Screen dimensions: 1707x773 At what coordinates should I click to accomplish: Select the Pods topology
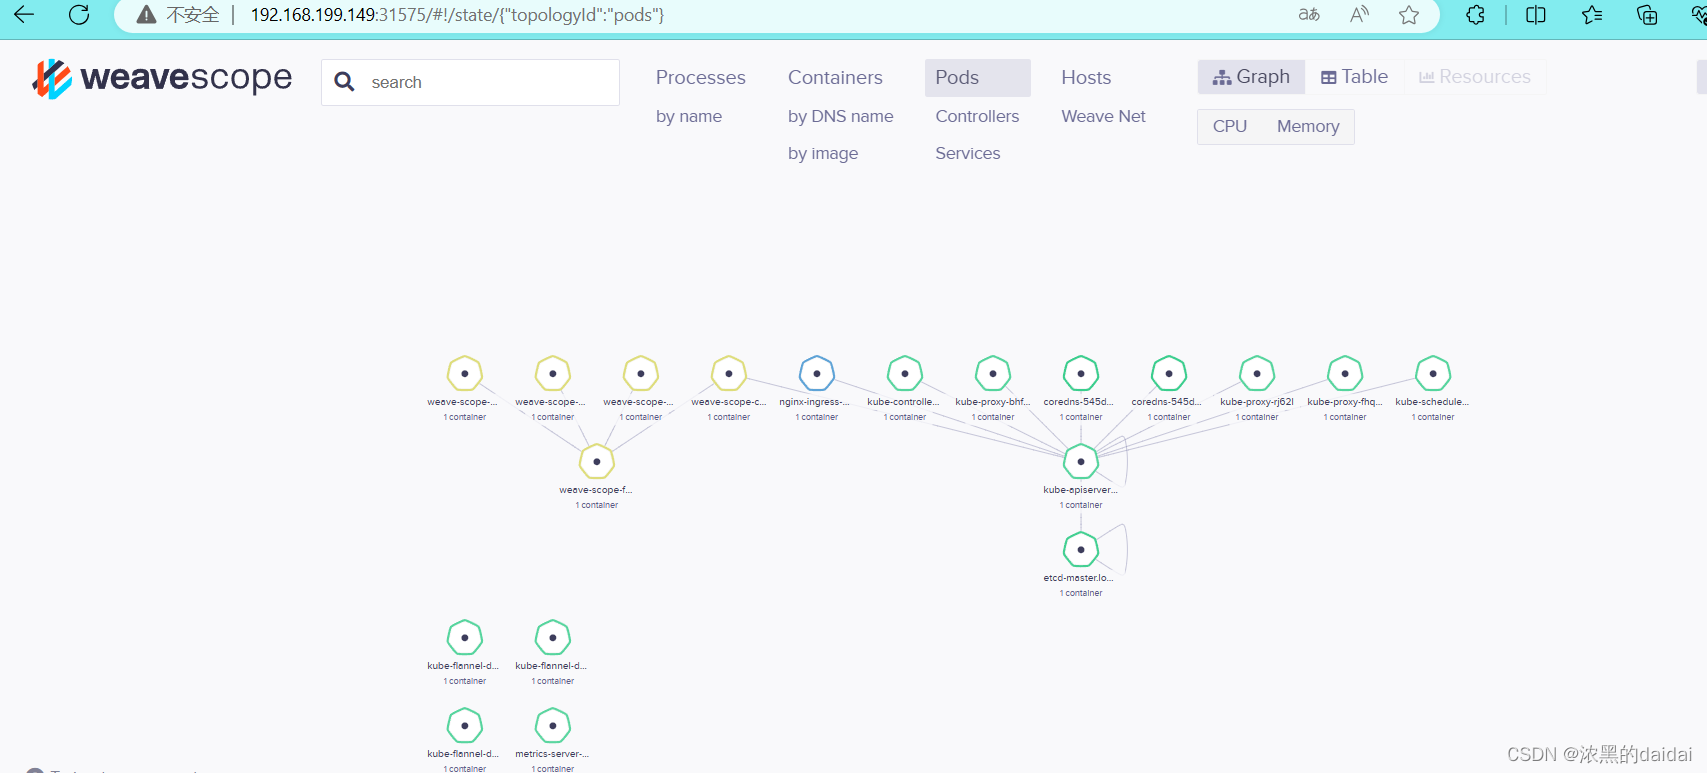pos(977,77)
